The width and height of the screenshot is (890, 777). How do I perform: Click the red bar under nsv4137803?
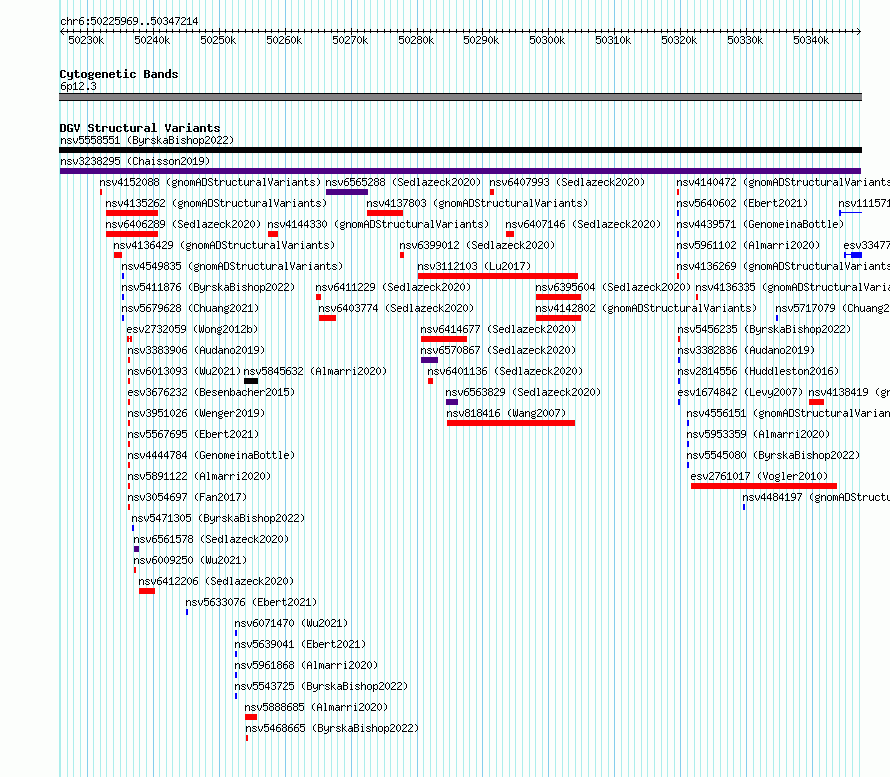click(385, 213)
